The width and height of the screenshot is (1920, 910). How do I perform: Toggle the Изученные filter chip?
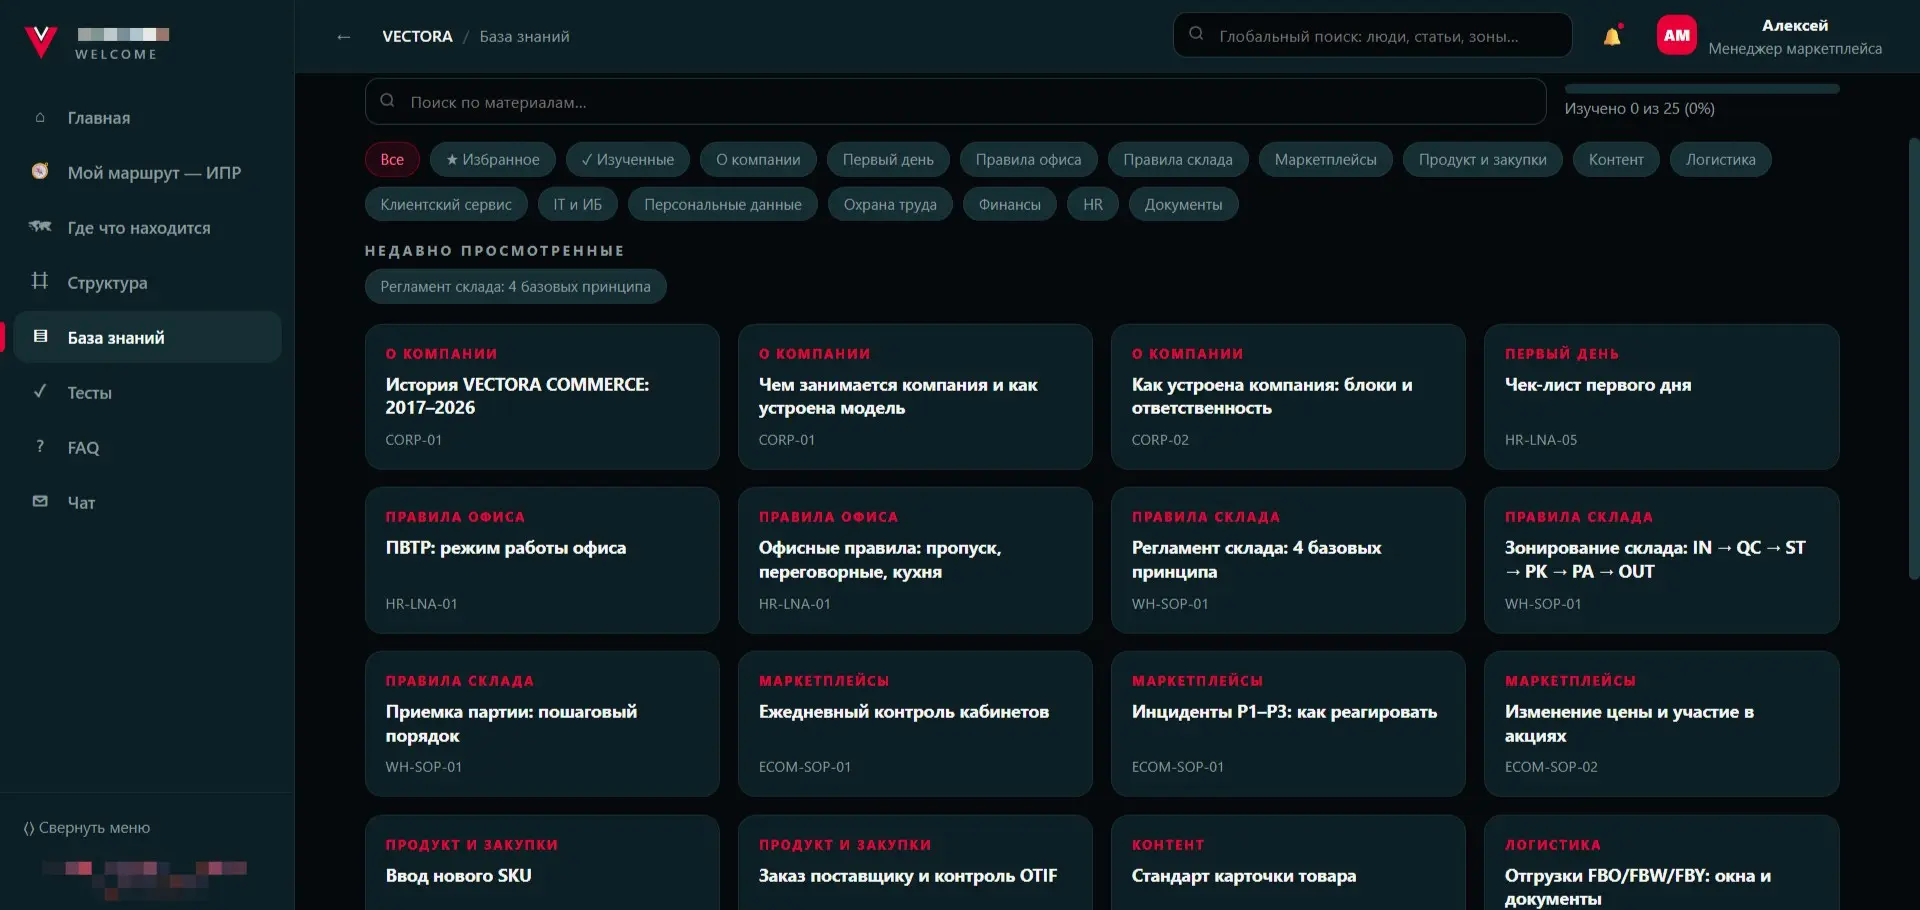(x=628, y=159)
